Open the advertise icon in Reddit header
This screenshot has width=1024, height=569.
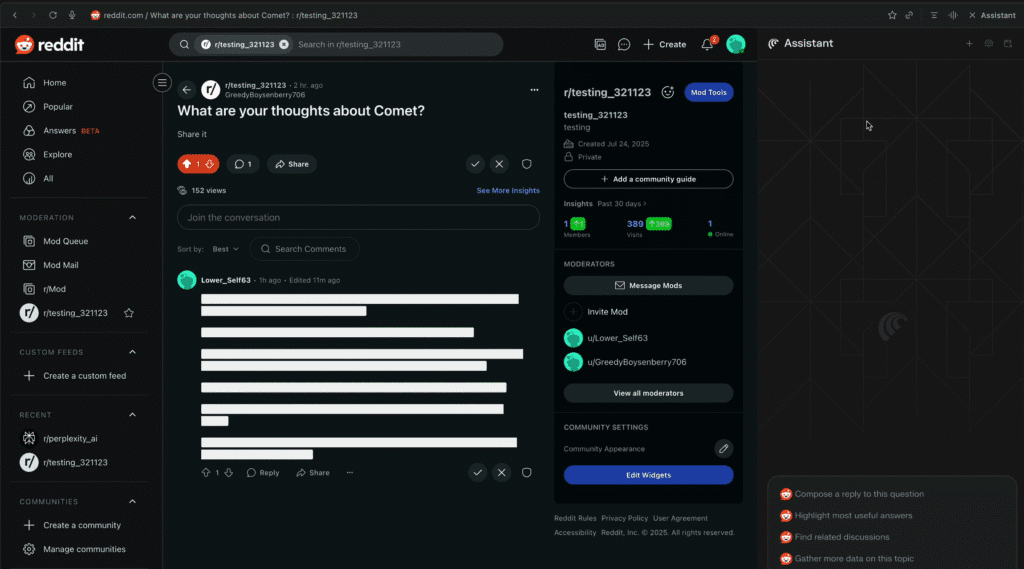(x=600, y=44)
